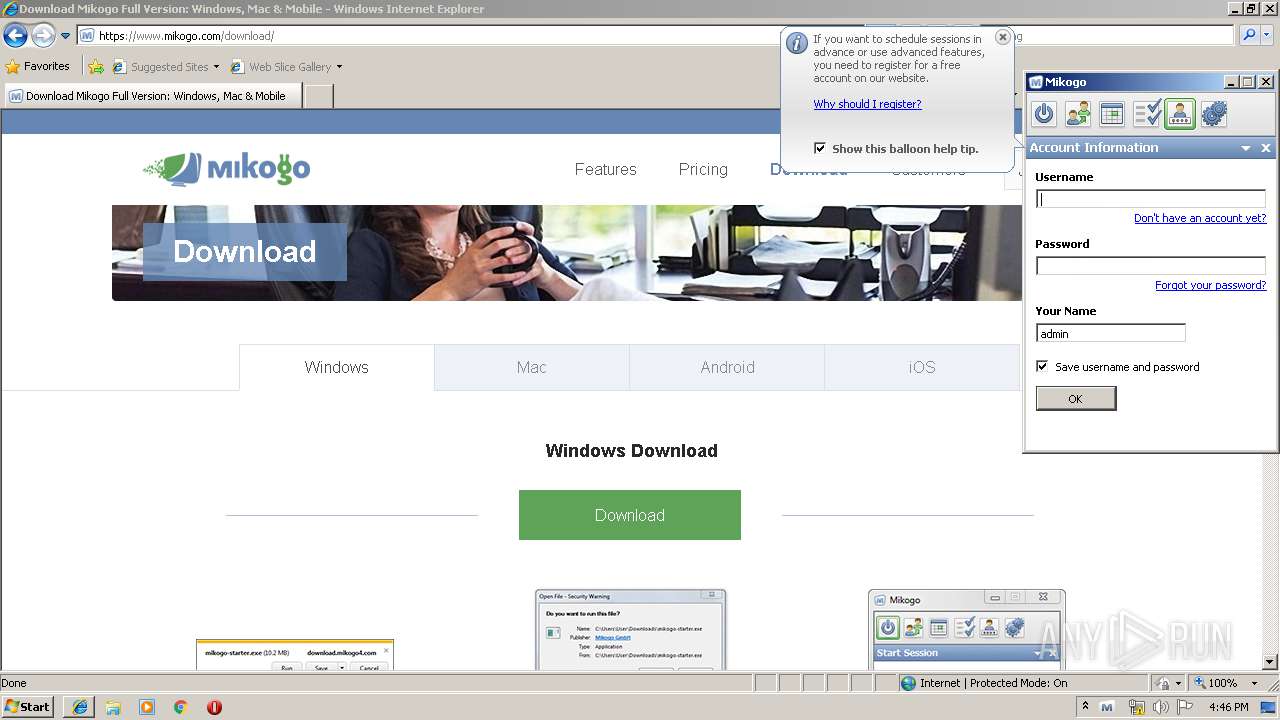Click screenshot thumbnail of mikogo-starter.exe download bar
Image resolution: width=1280 pixels, height=720 pixels.
295,655
